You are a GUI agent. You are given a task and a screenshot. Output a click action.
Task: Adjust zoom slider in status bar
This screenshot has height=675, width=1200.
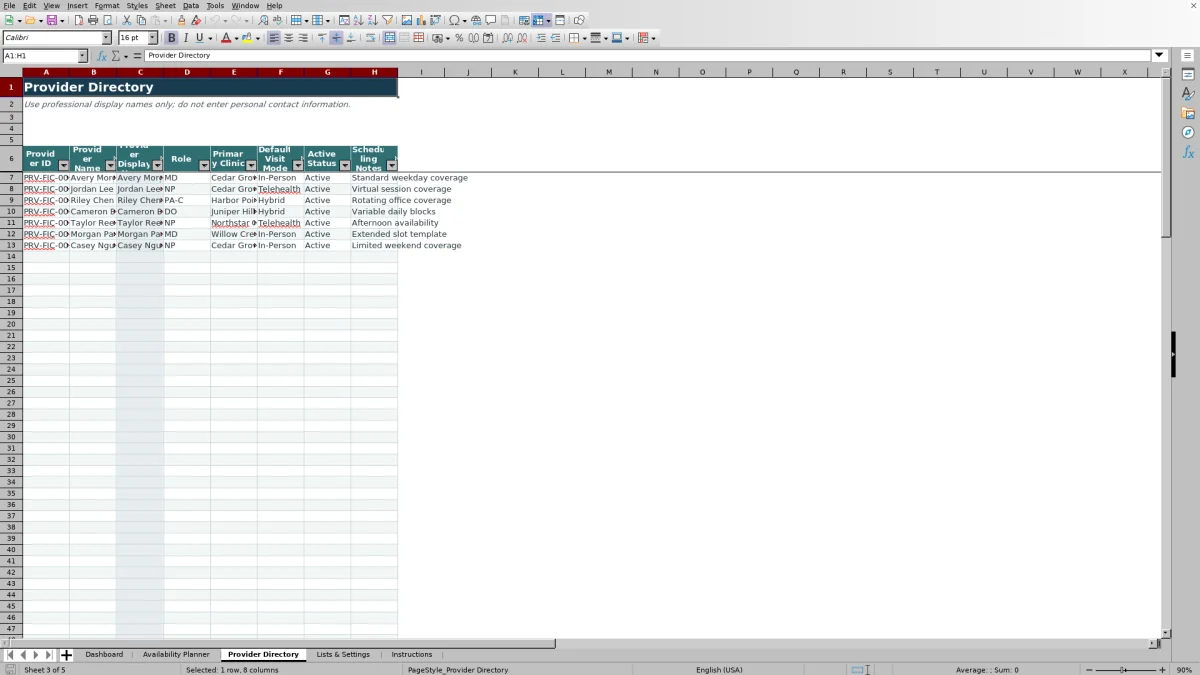pos(1122,670)
